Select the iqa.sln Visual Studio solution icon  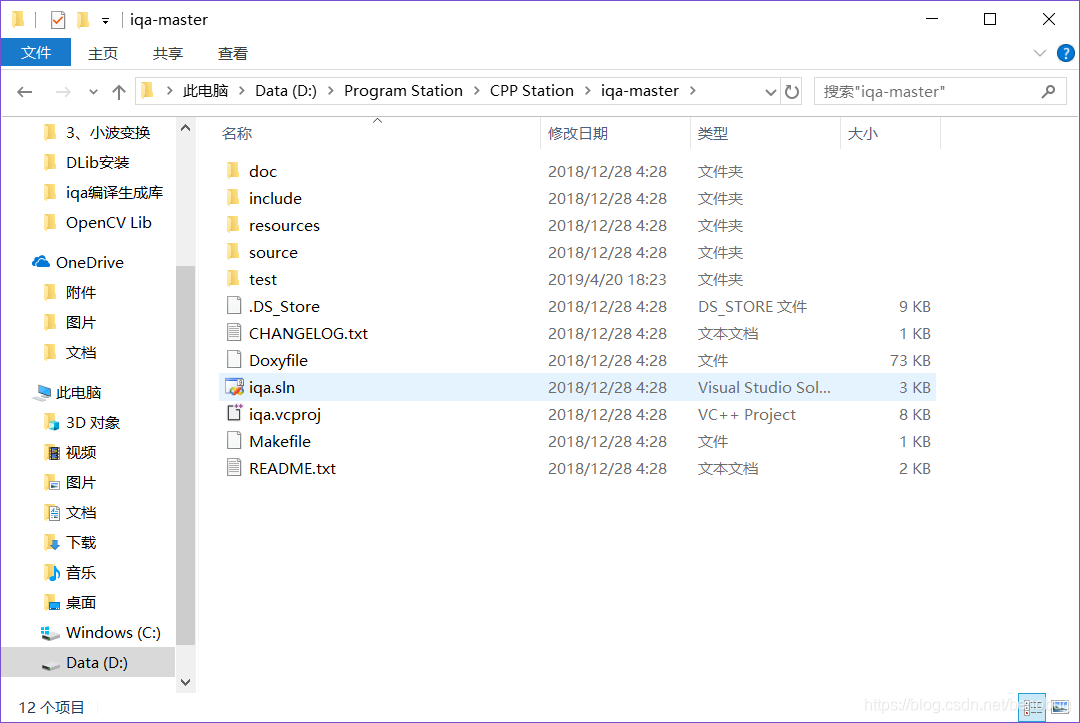coord(235,387)
